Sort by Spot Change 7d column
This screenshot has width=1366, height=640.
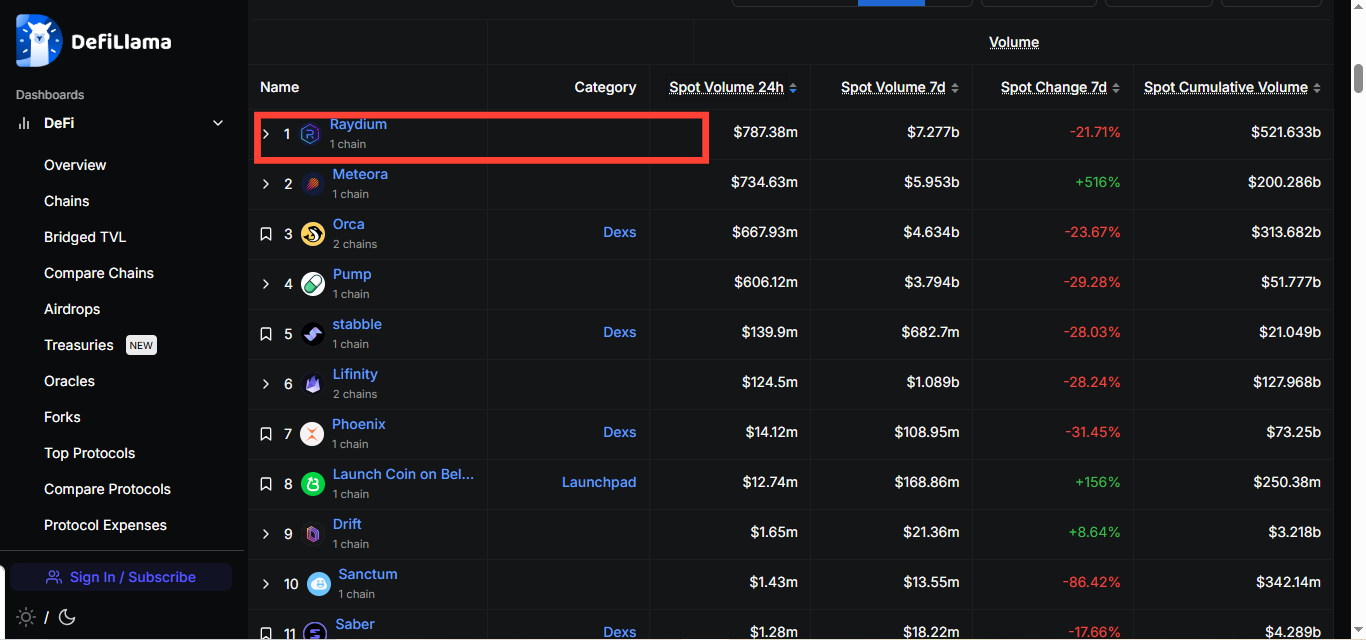click(1061, 87)
